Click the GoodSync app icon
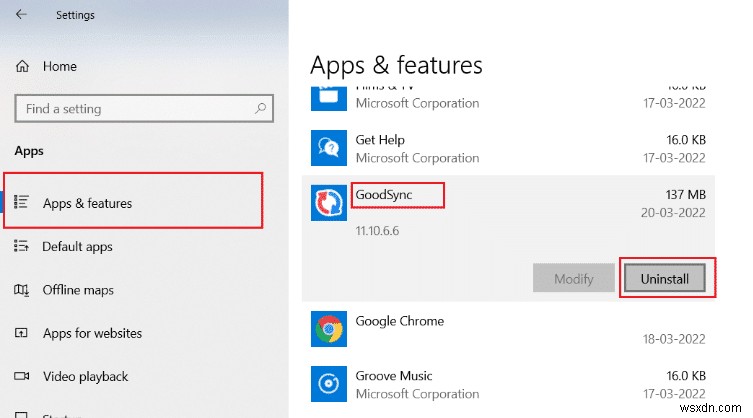The image size is (753, 418). coord(328,203)
